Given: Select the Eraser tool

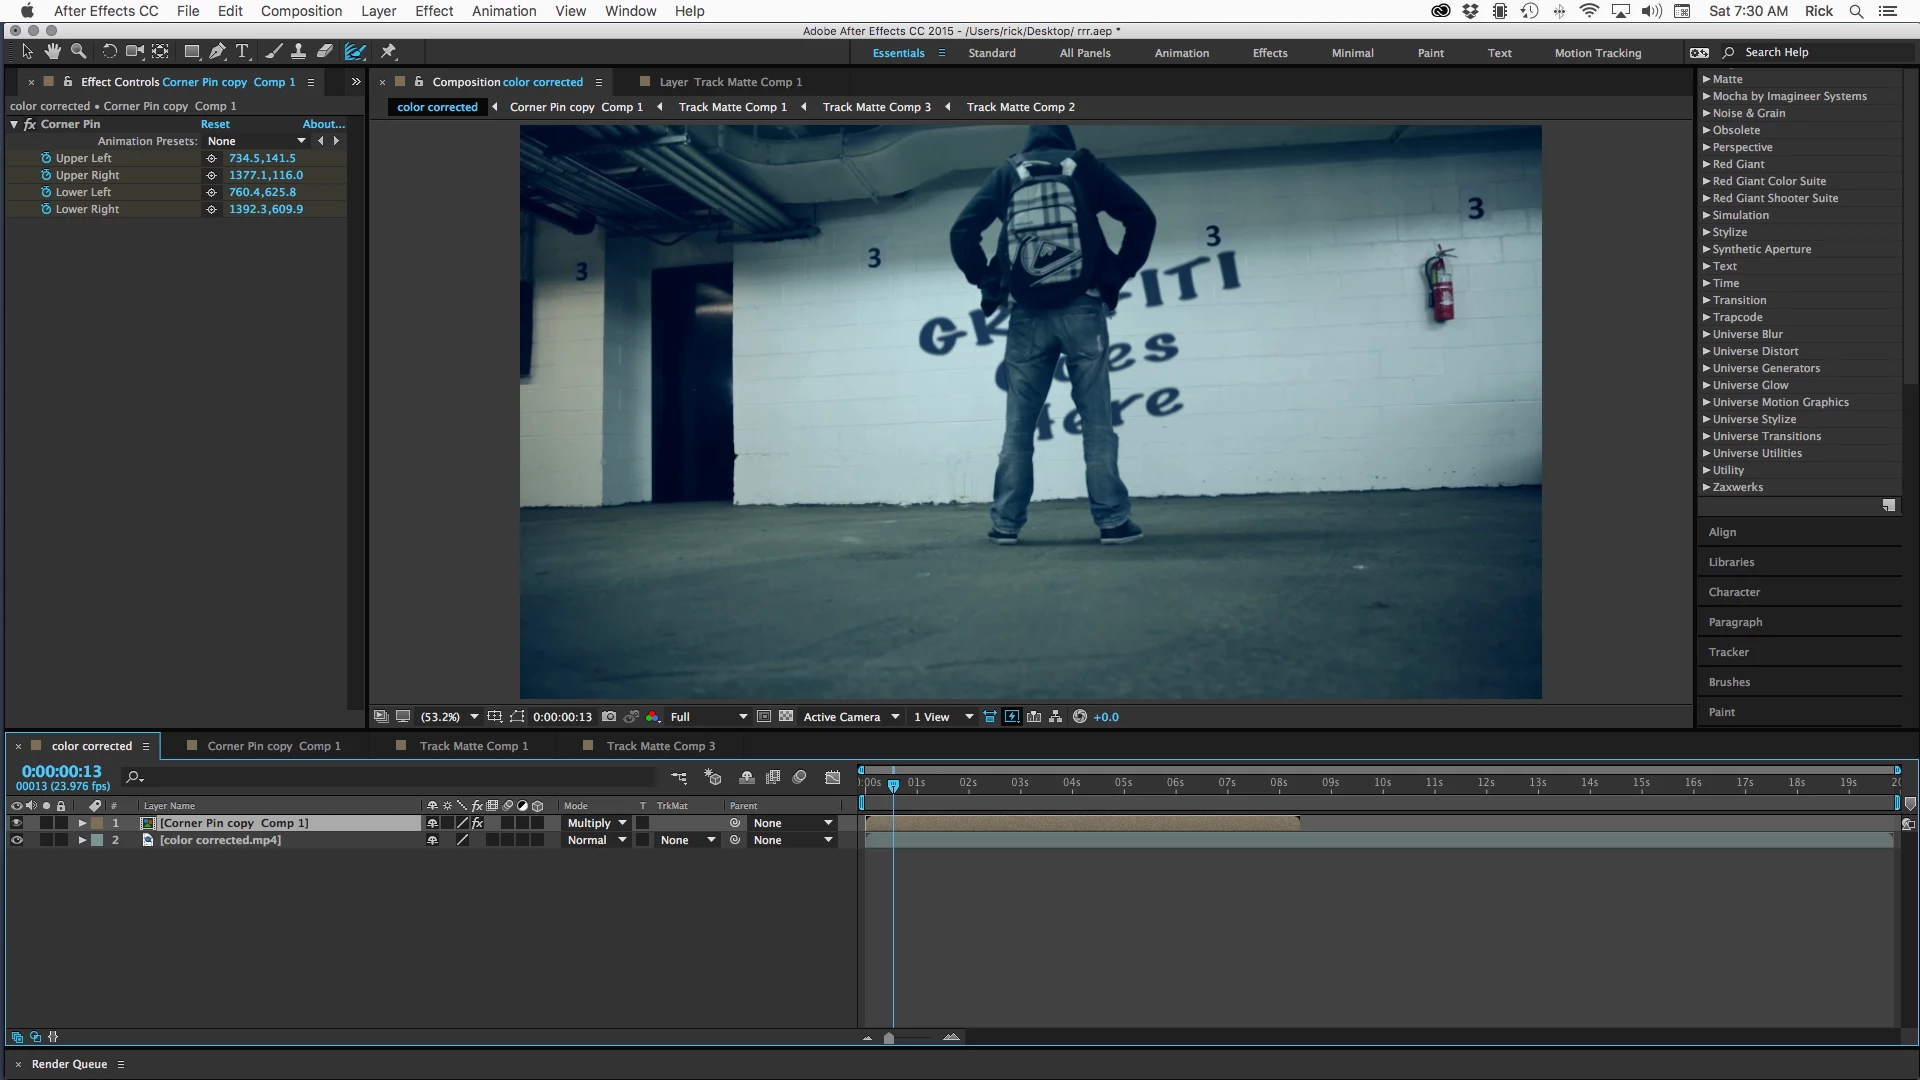Looking at the screenshot, I should 325,52.
